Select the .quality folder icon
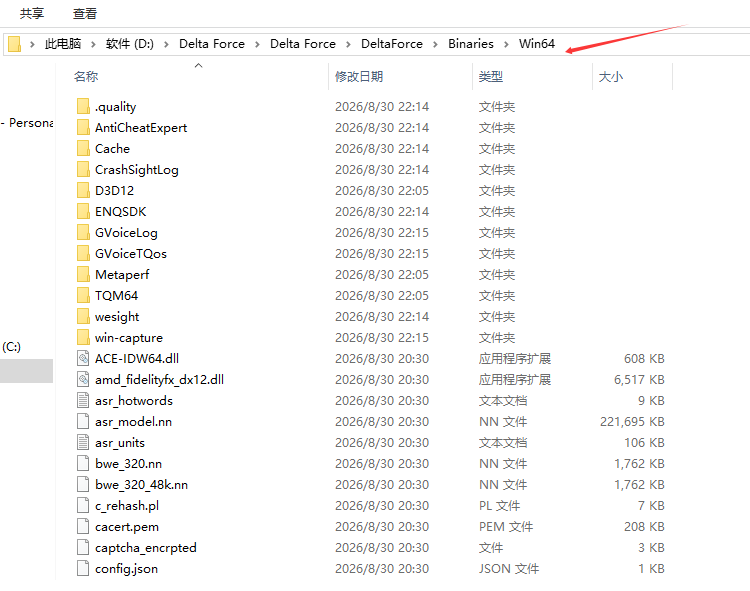Screen dimensions: 750x591 (x=83, y=106)
